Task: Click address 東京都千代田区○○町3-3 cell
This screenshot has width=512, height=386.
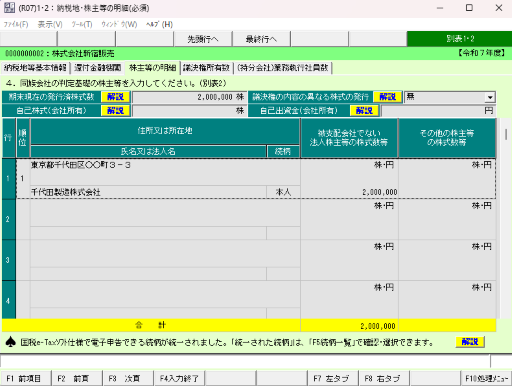Action: click(x=165, y=172)
